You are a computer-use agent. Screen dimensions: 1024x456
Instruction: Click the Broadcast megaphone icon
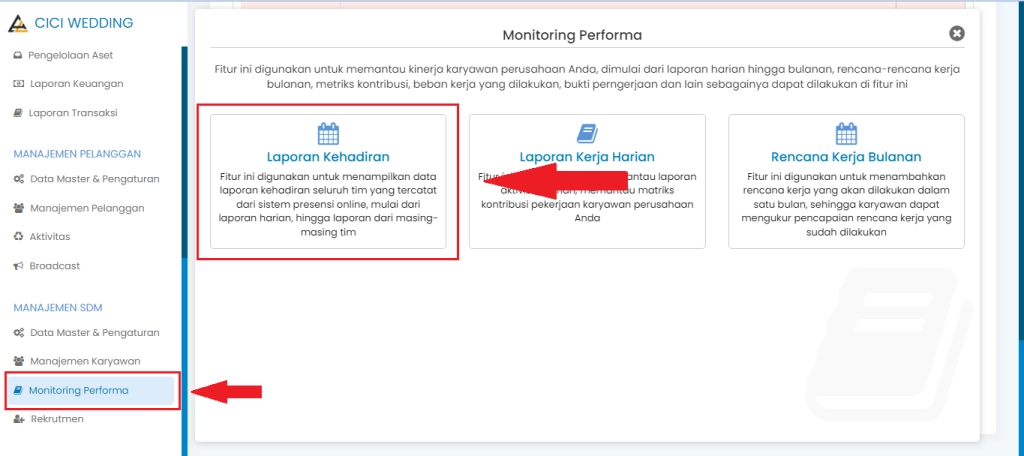pyautogui.click(x=18, y=266)
